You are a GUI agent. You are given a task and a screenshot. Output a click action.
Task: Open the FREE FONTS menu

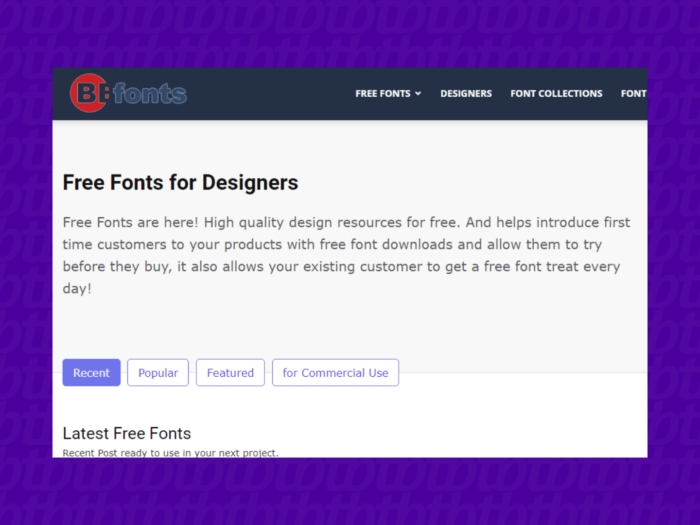383,94
